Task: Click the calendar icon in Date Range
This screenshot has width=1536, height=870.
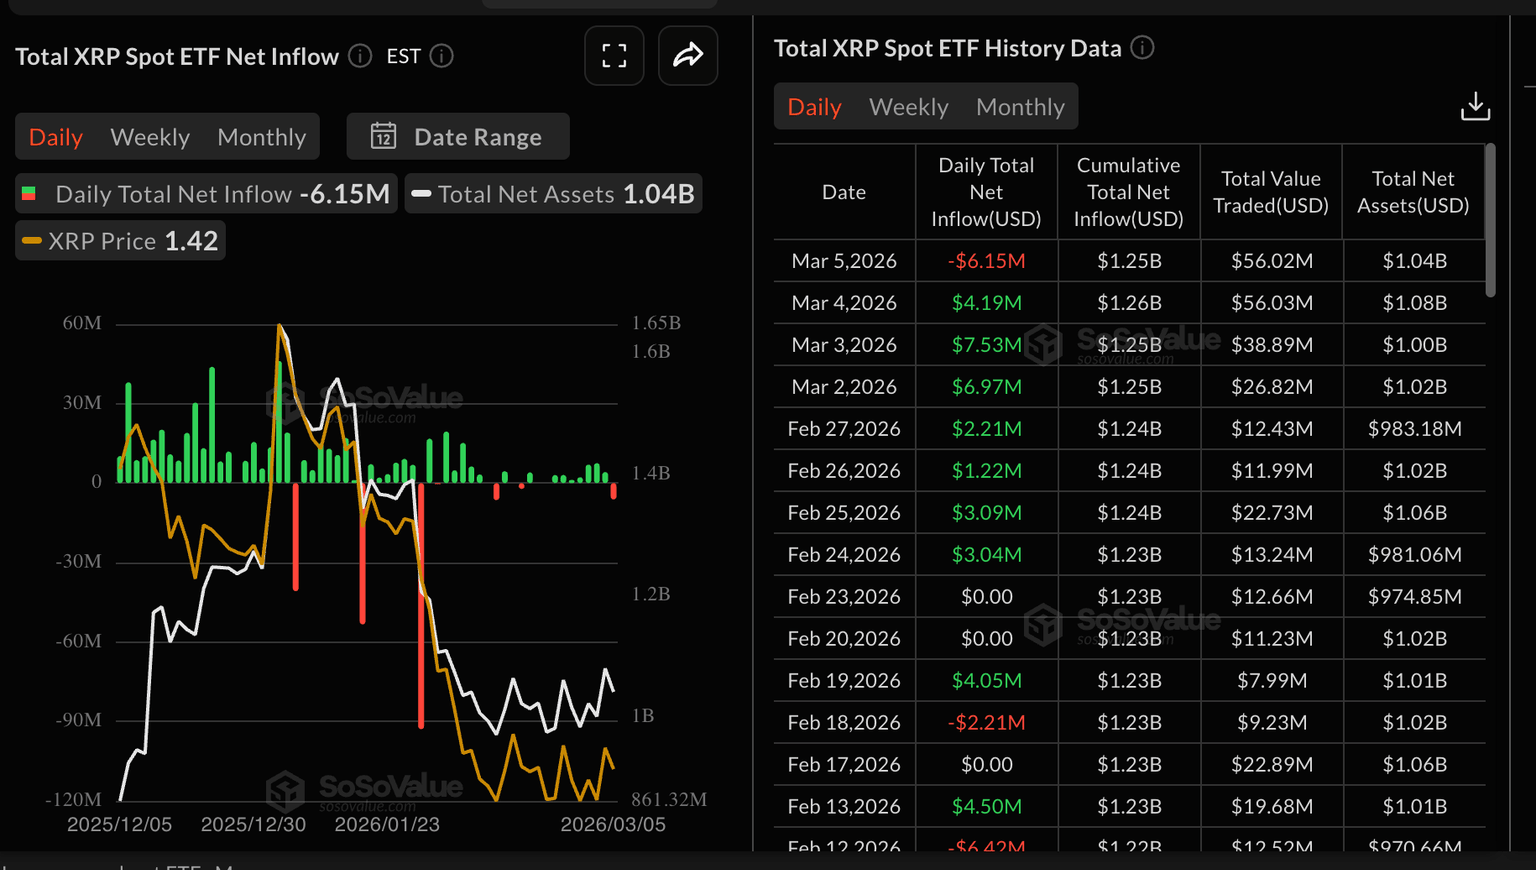Action: 383,136
